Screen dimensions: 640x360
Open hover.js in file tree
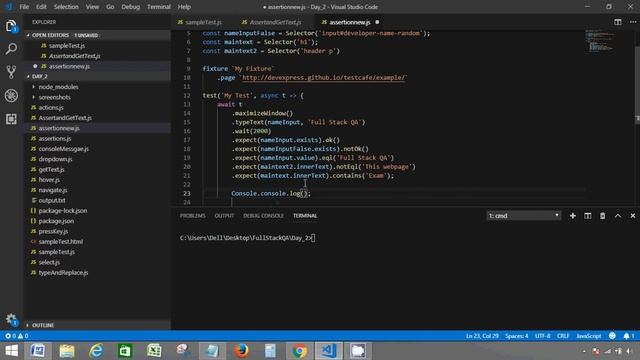coord(49,180)
